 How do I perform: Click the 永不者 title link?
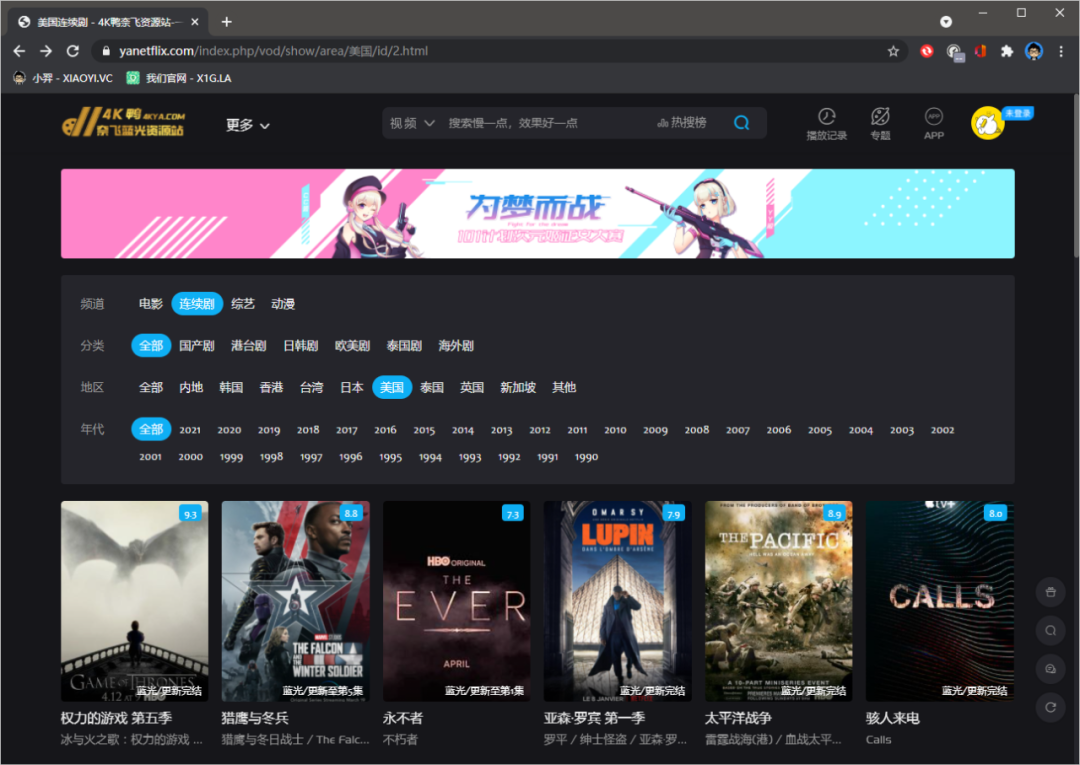403,718
